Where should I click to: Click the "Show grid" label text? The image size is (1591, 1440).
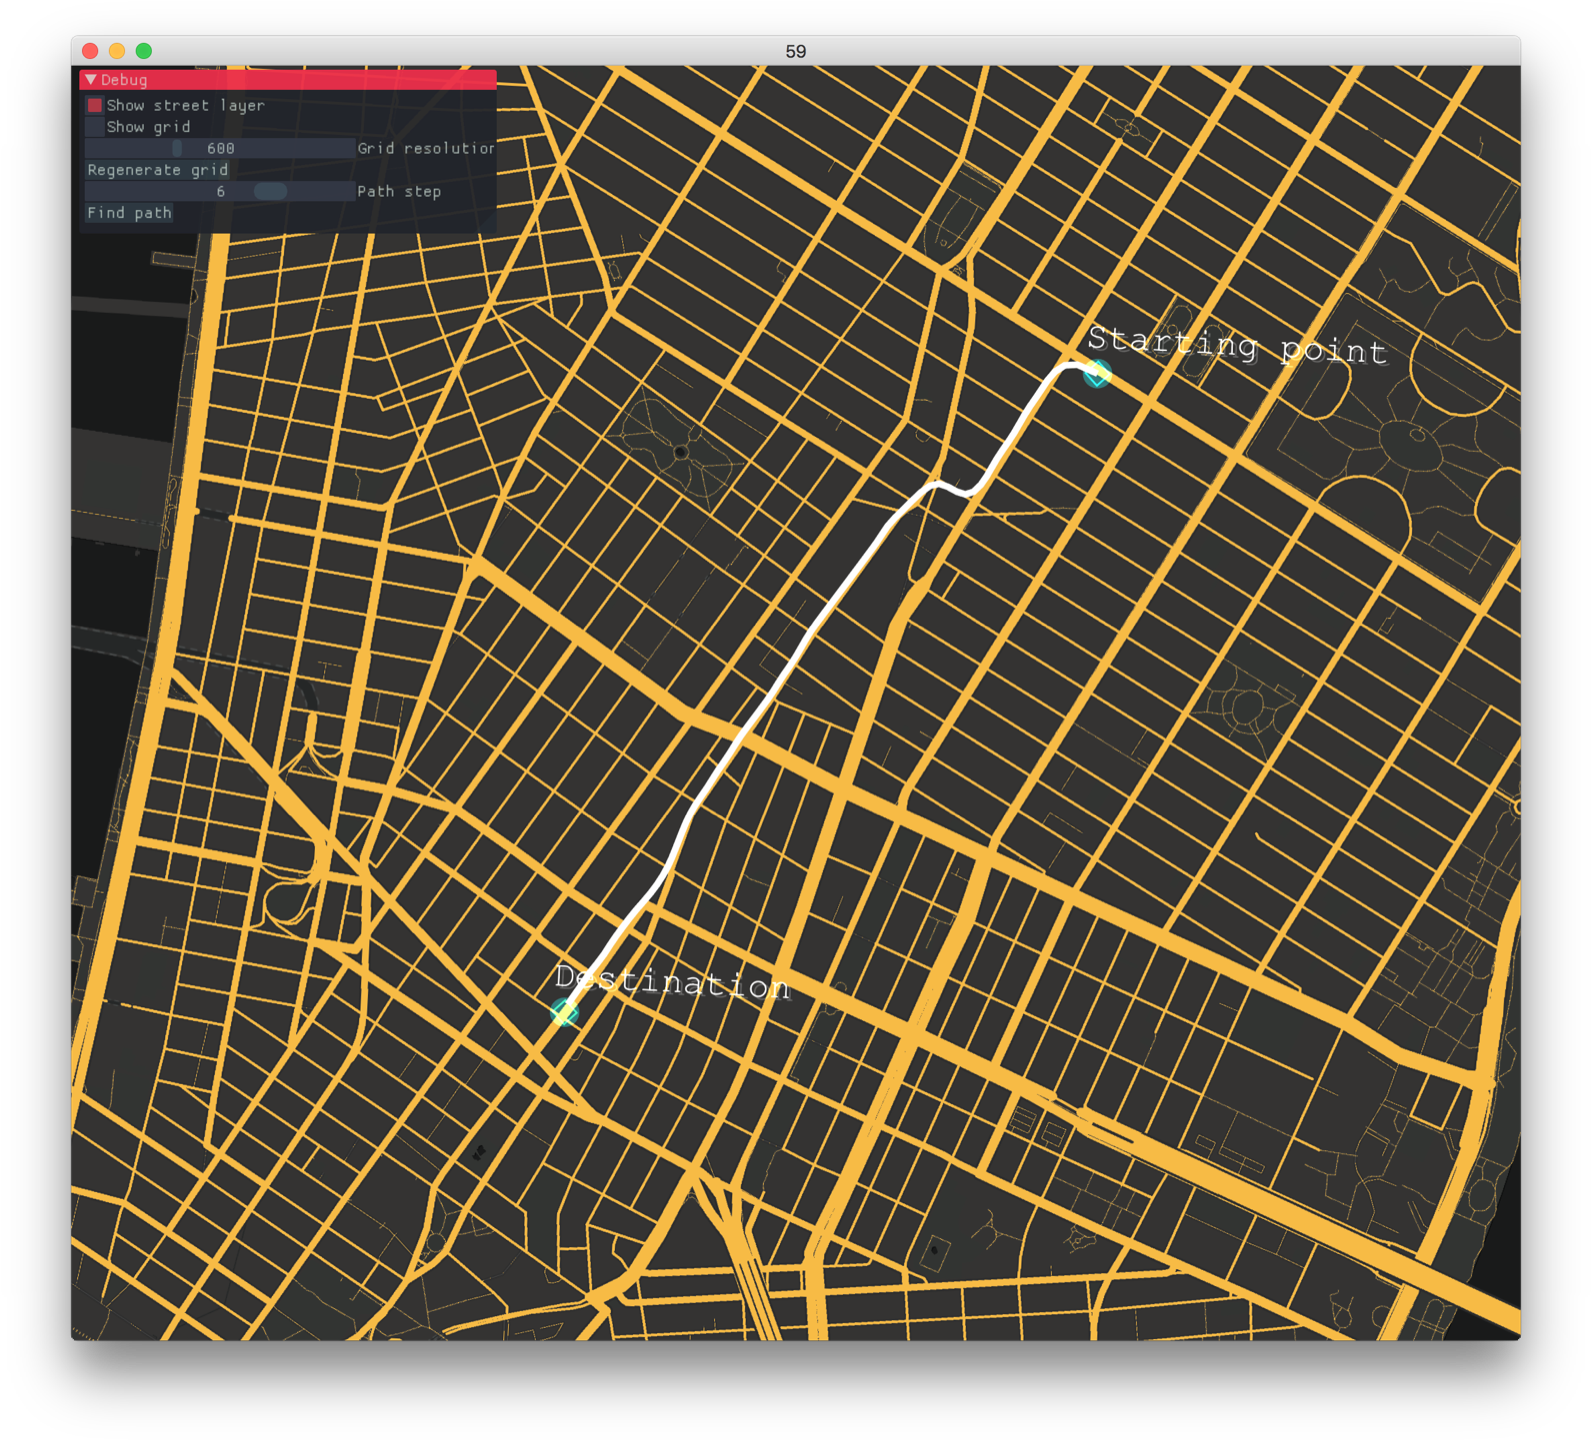(x=148, y=127)
